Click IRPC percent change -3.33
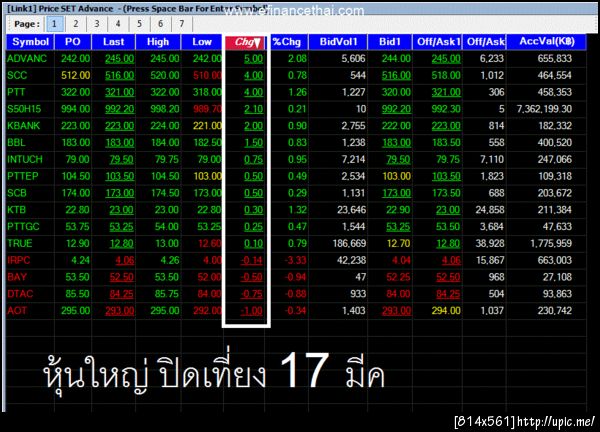This screenshot has width=600, height=432. [x=296, y=261]
